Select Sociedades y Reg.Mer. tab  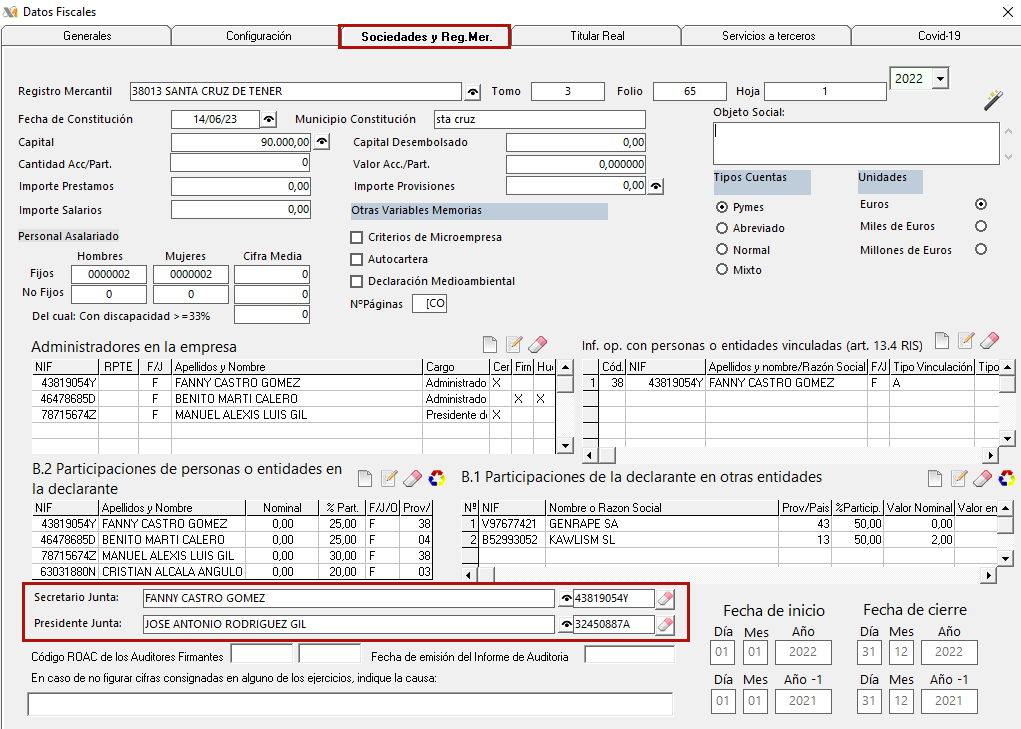pos(426,36)
